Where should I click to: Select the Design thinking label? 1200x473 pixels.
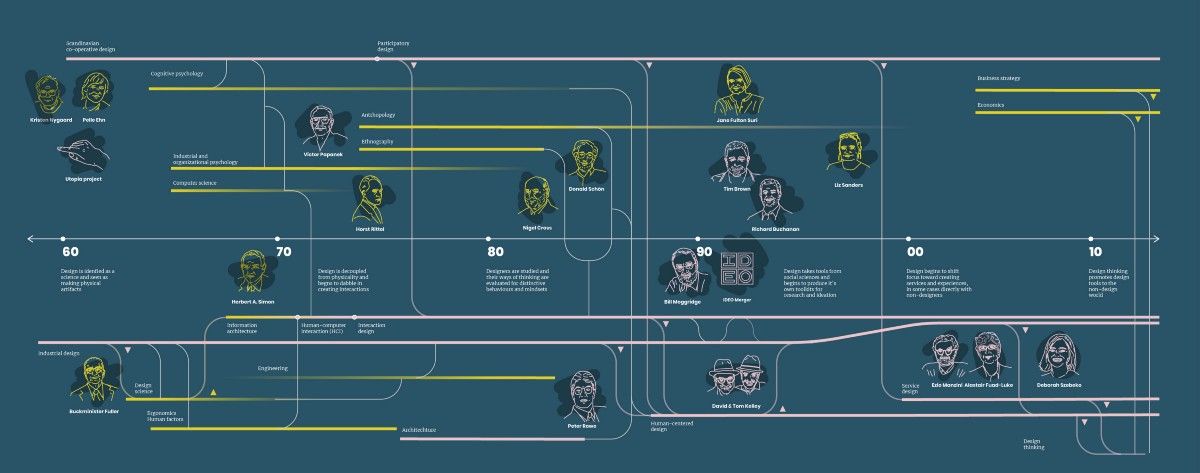1033,444
